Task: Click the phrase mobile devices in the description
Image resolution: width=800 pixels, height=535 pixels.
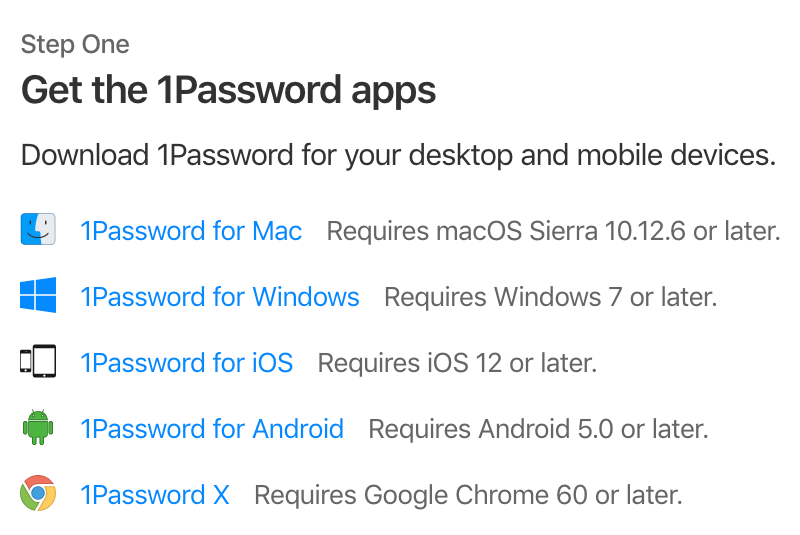Action: [677, 155]
